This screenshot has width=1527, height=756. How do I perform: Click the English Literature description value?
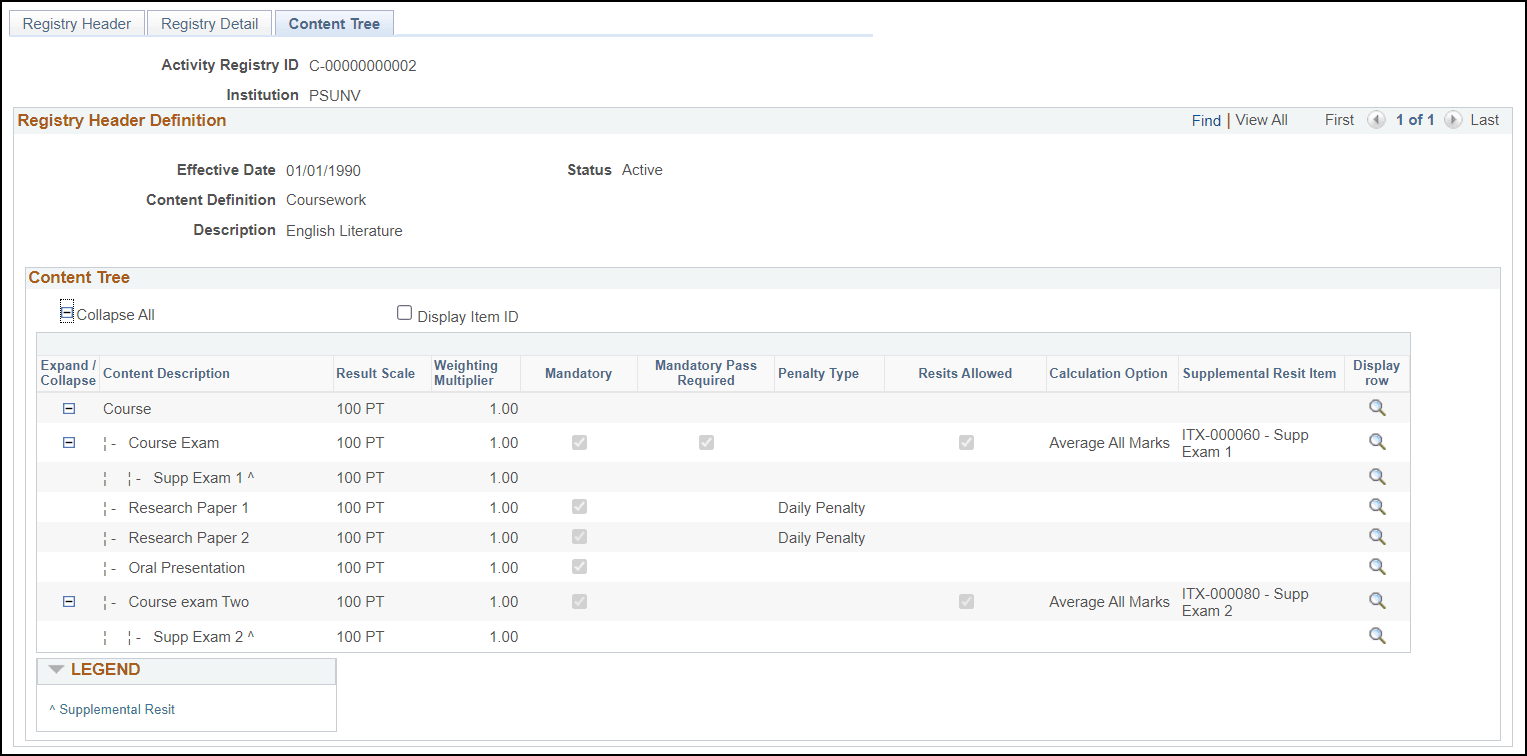[344, 231]
